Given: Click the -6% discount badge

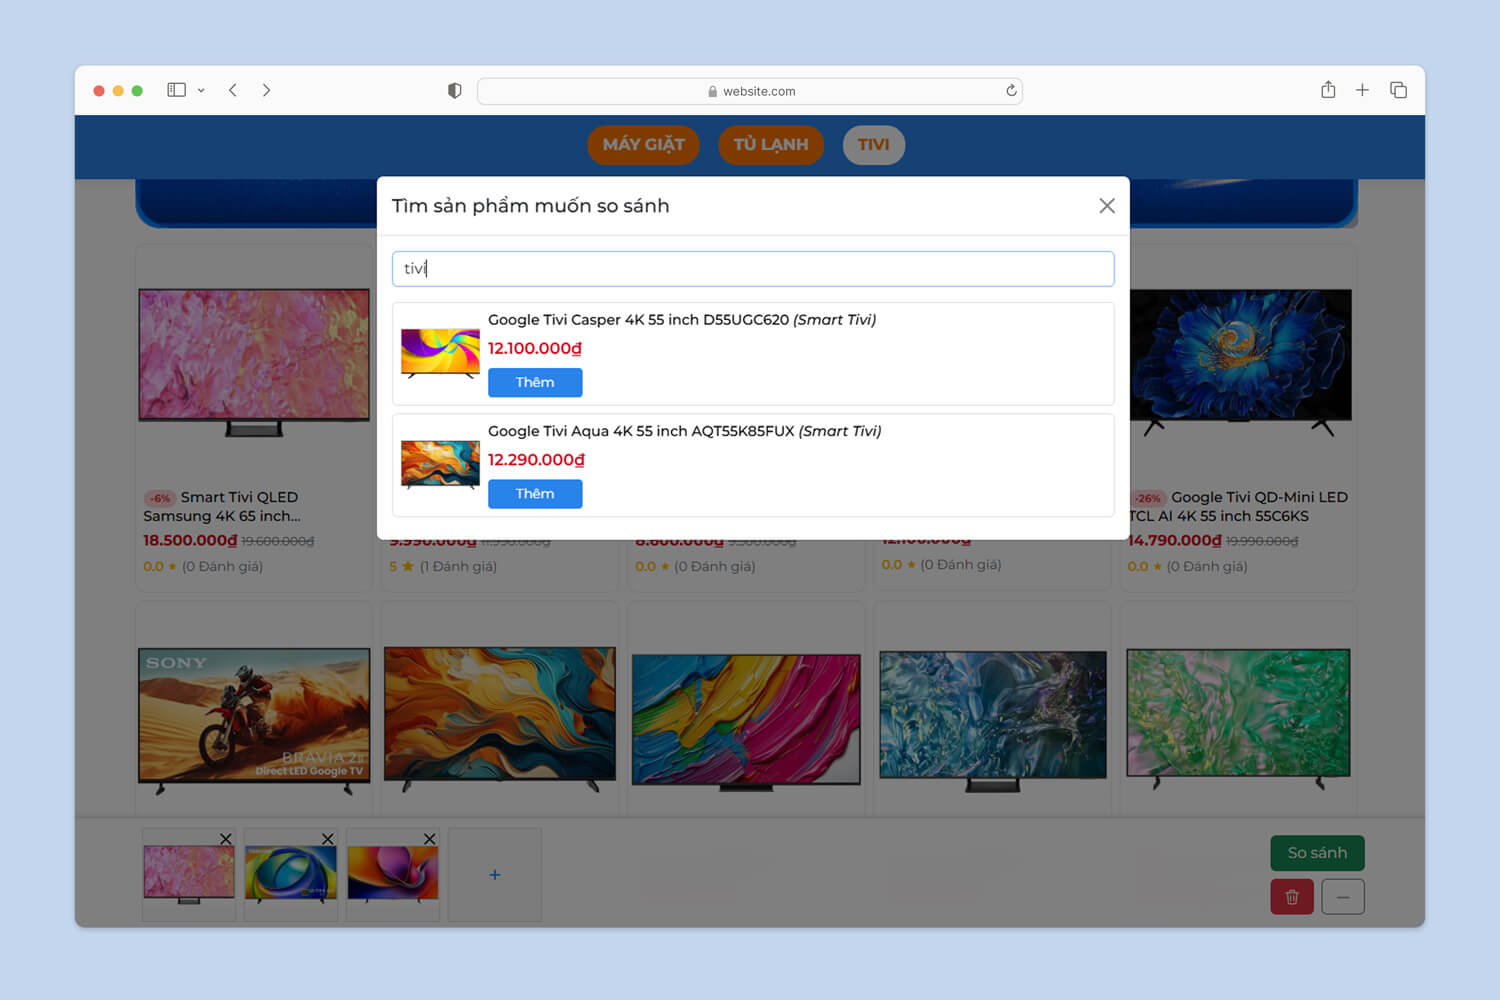Looking at the screenshot, I should tap(160, 498).
